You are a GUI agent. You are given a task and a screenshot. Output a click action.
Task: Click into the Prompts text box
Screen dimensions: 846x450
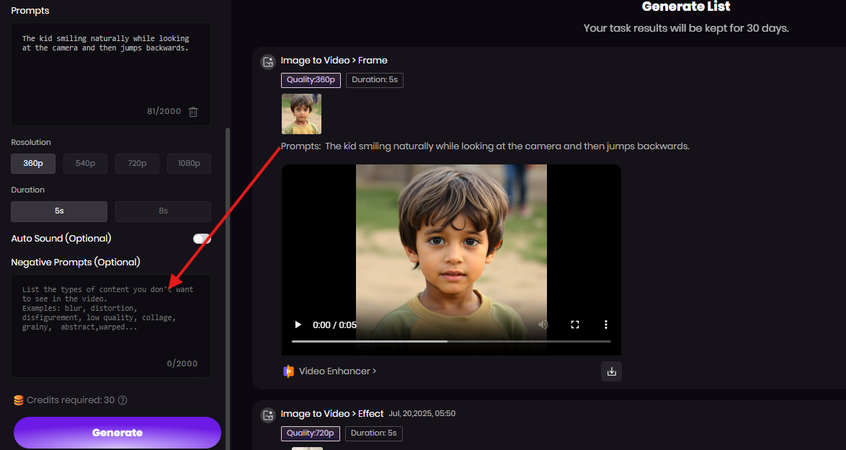tap(111, 74)
